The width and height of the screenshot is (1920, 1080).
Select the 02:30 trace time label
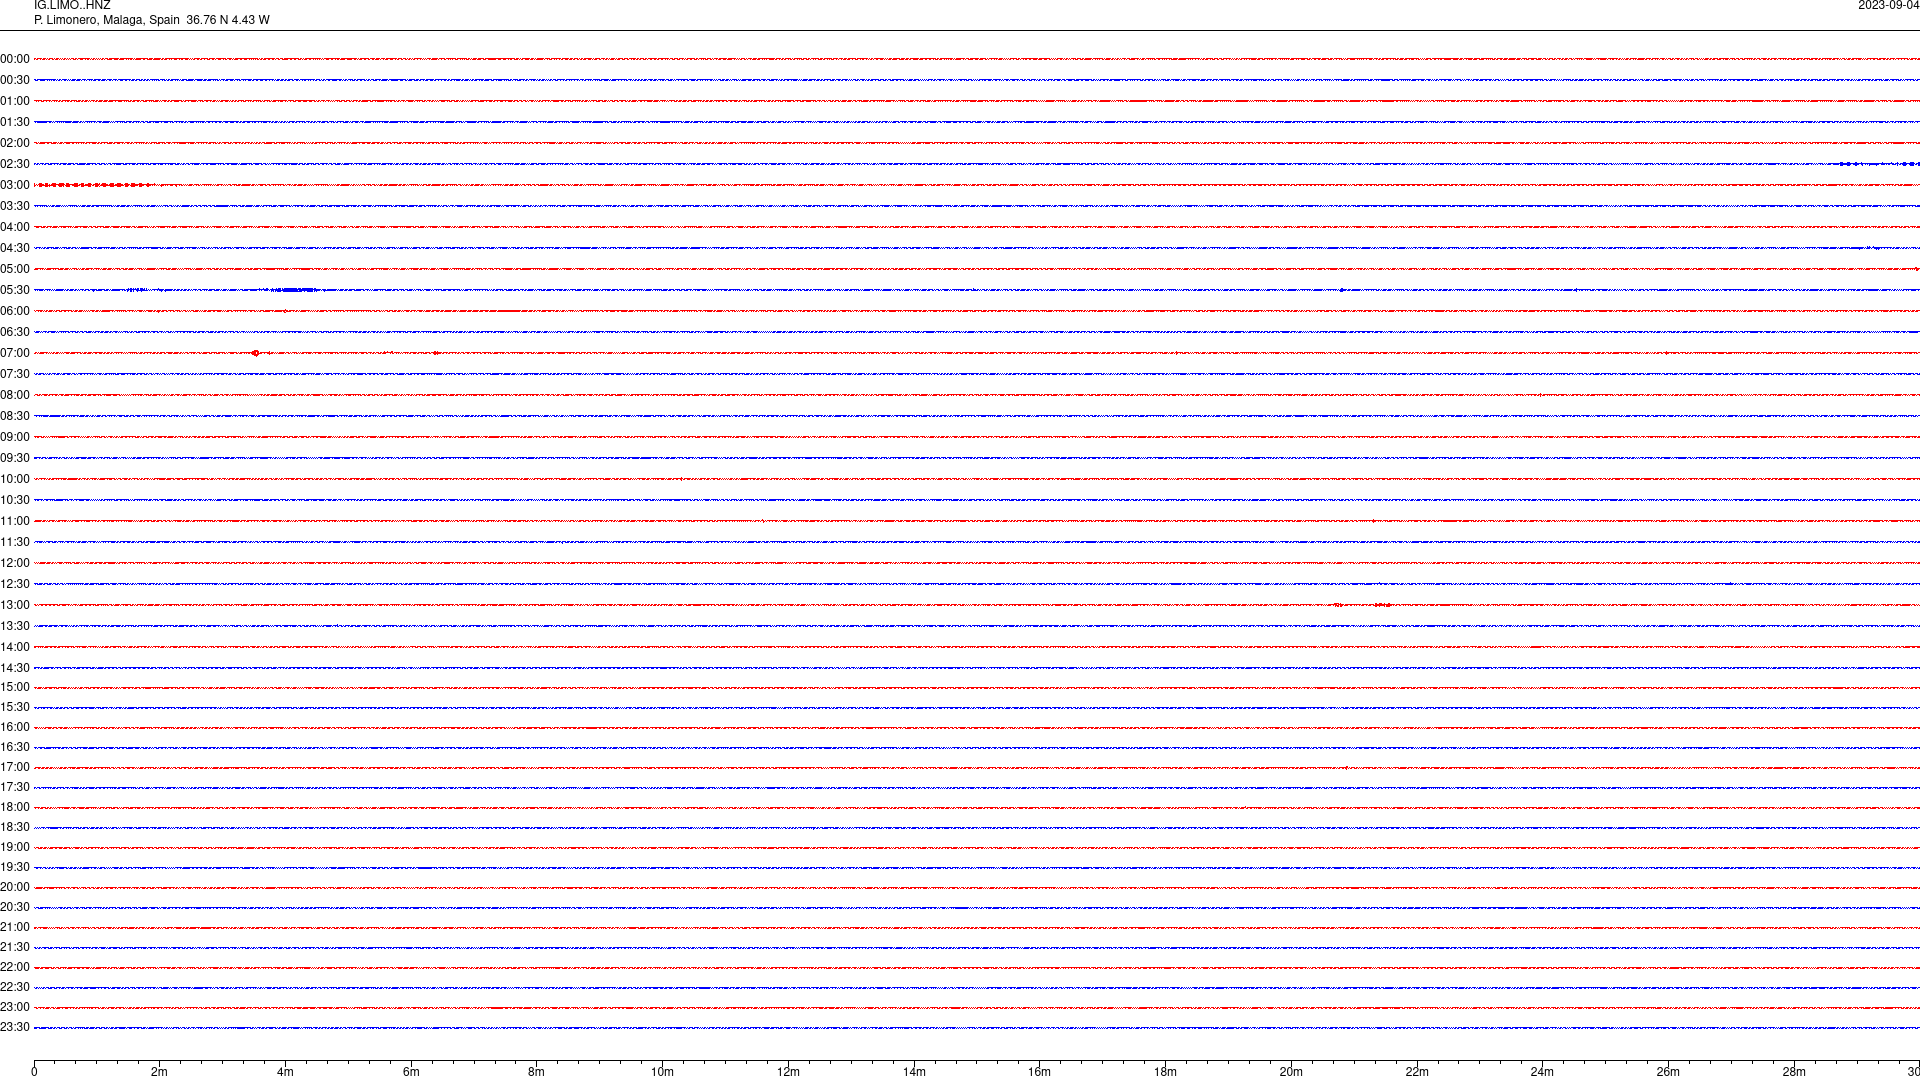click(15, 164)
